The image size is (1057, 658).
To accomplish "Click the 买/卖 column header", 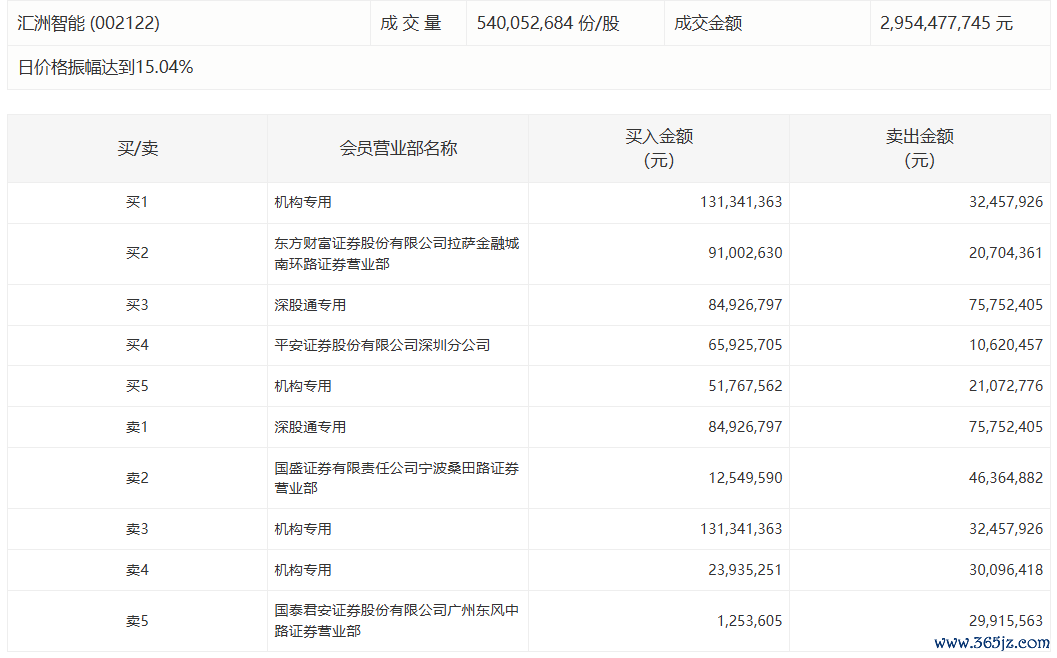I will point(137,149).
